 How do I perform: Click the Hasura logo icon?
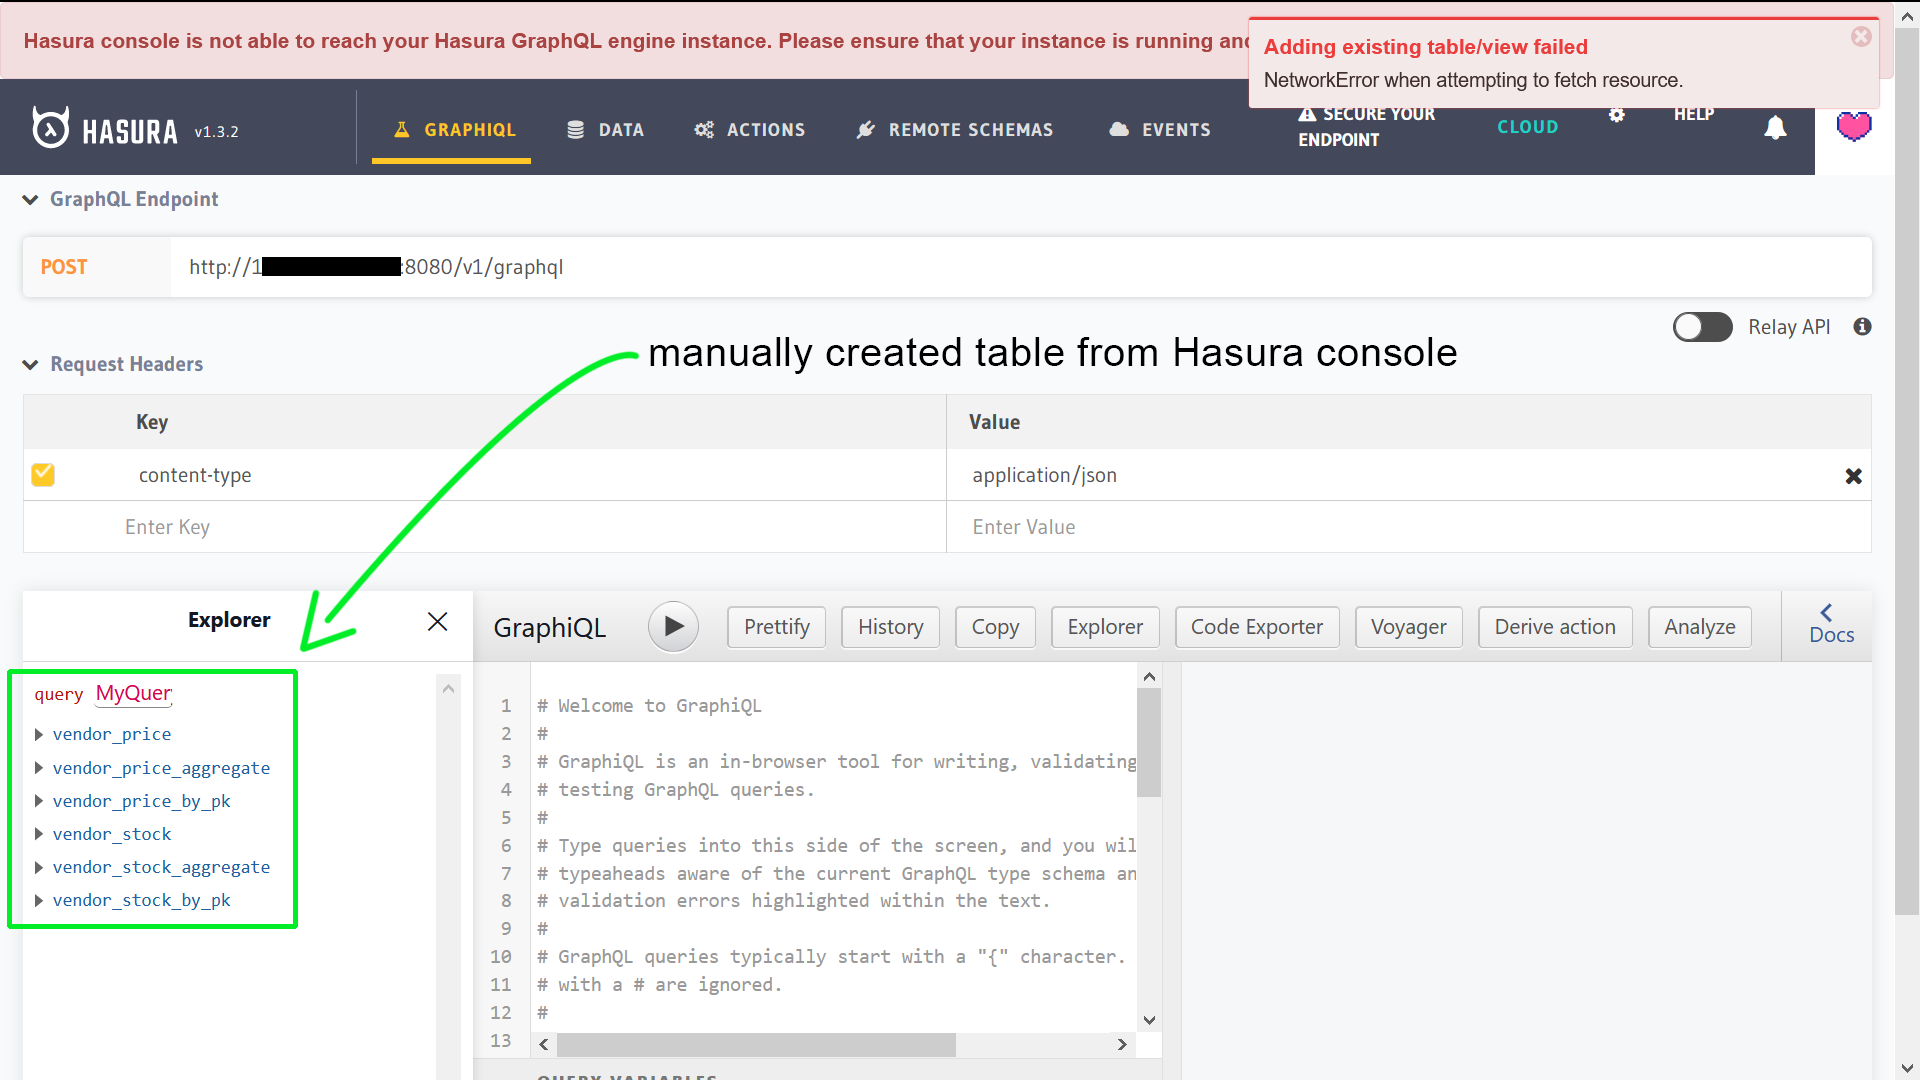pyautogui.click(x=49, y=127)
